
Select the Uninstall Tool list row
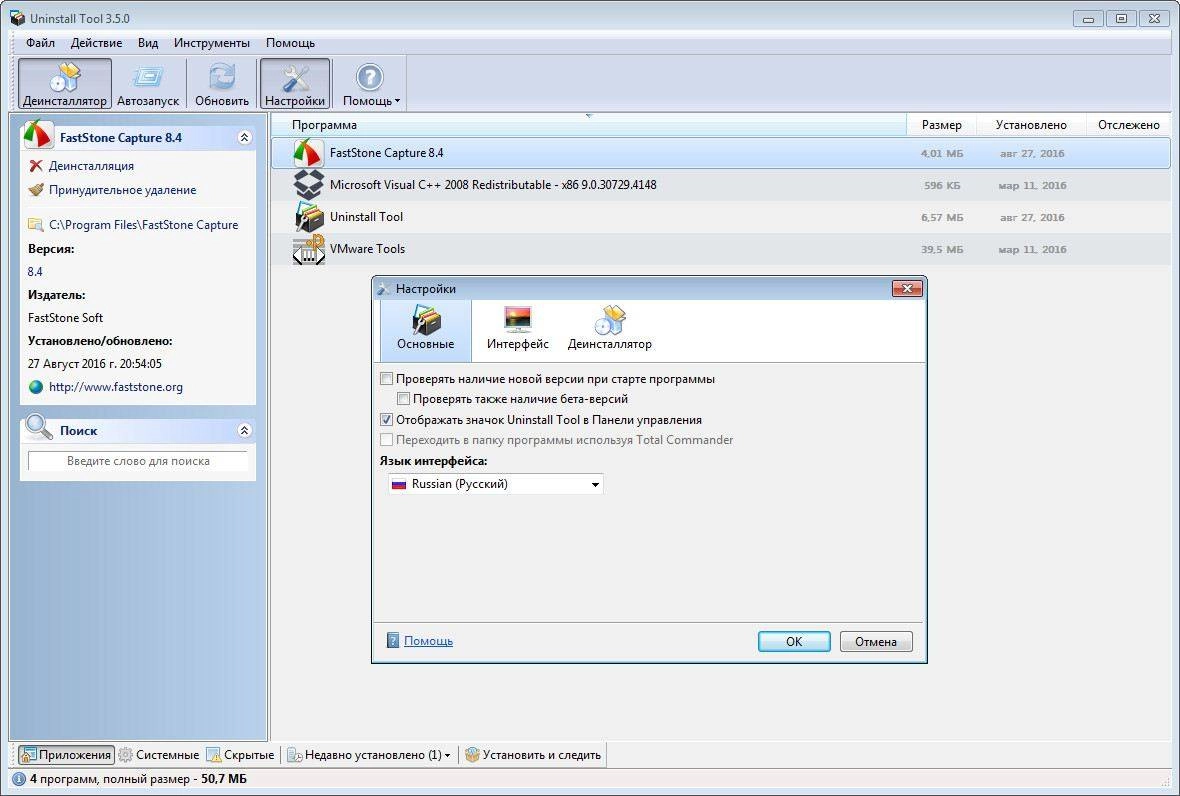pos(720,217)
